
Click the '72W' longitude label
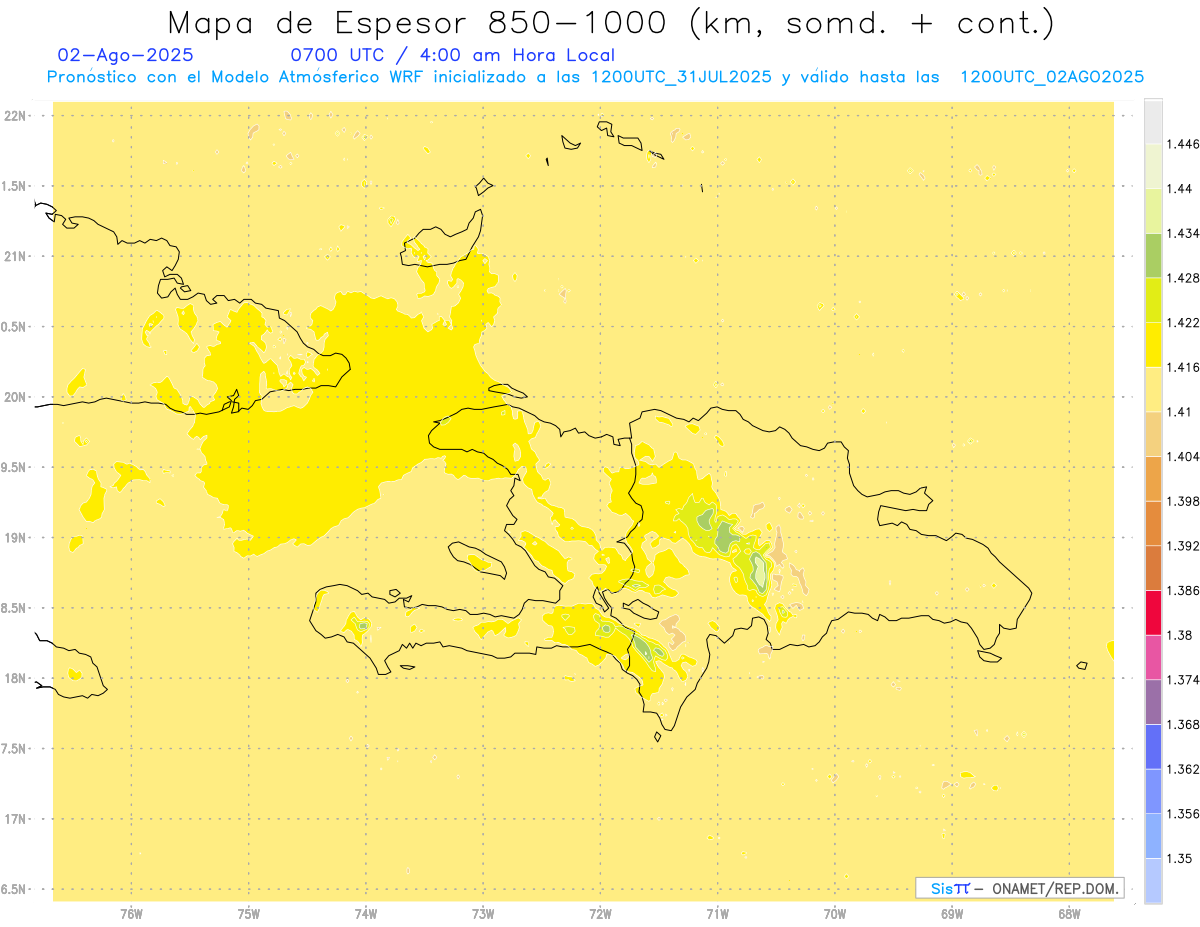pos(600,914)
